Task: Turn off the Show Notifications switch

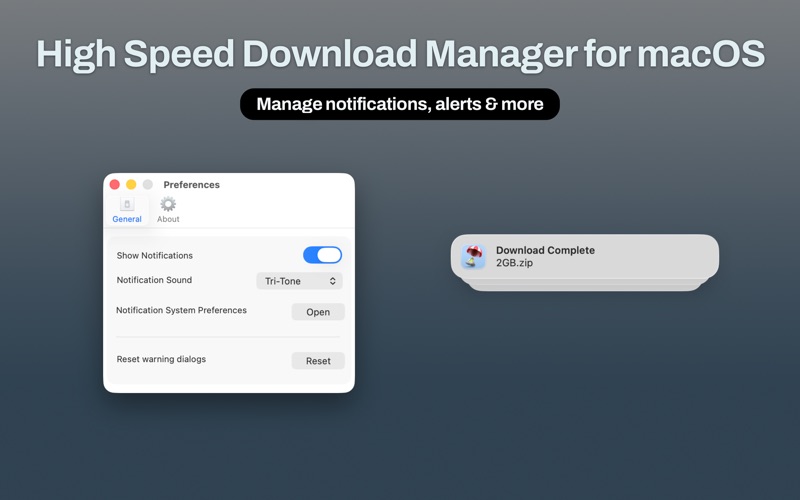Action: tap(322, 255)
